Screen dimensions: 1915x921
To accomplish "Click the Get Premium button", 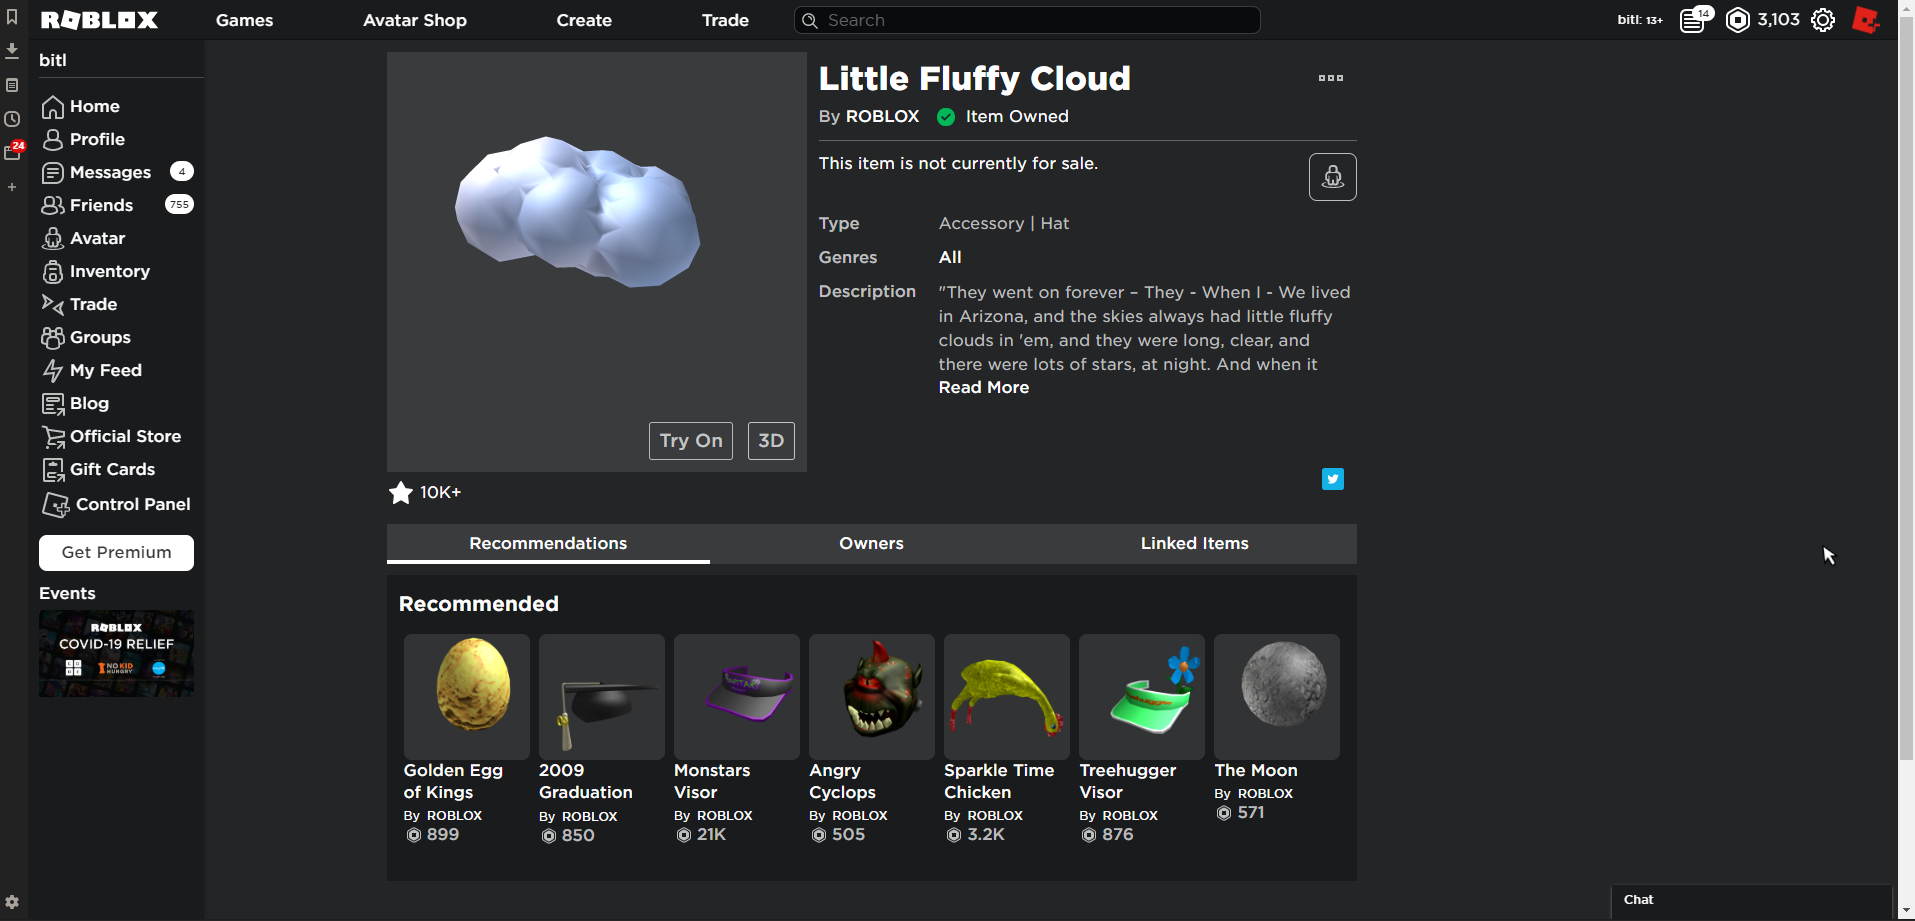I will pyautogui.click(x=116, y=552).
